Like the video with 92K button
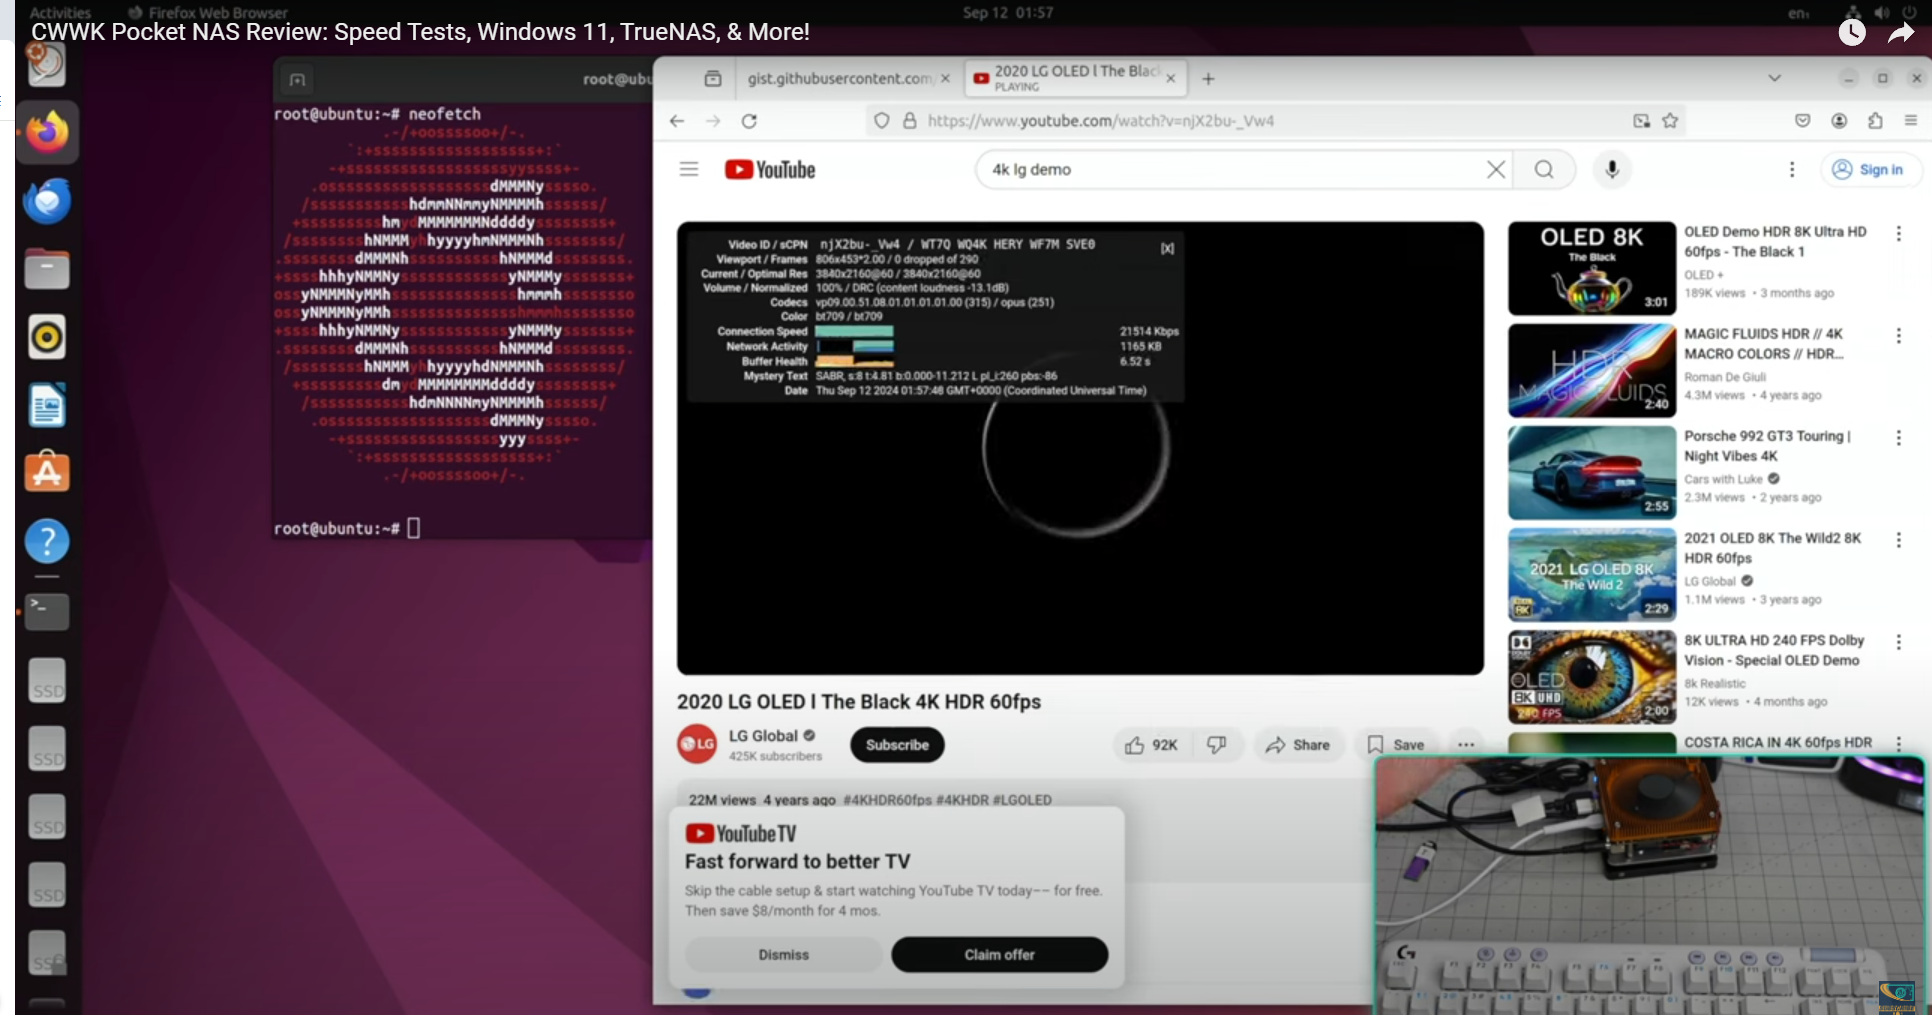1932x1015 pixels. tap(1151, 745)
